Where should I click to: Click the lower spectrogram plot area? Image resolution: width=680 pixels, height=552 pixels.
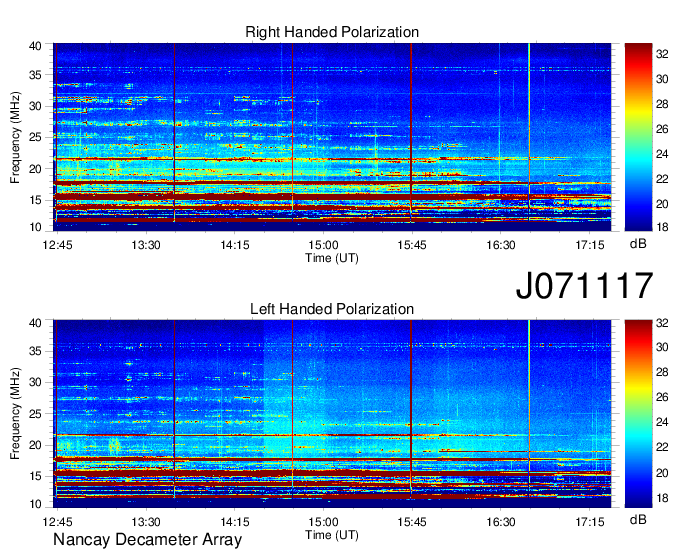pyautogui.click(x=332, y=414)
